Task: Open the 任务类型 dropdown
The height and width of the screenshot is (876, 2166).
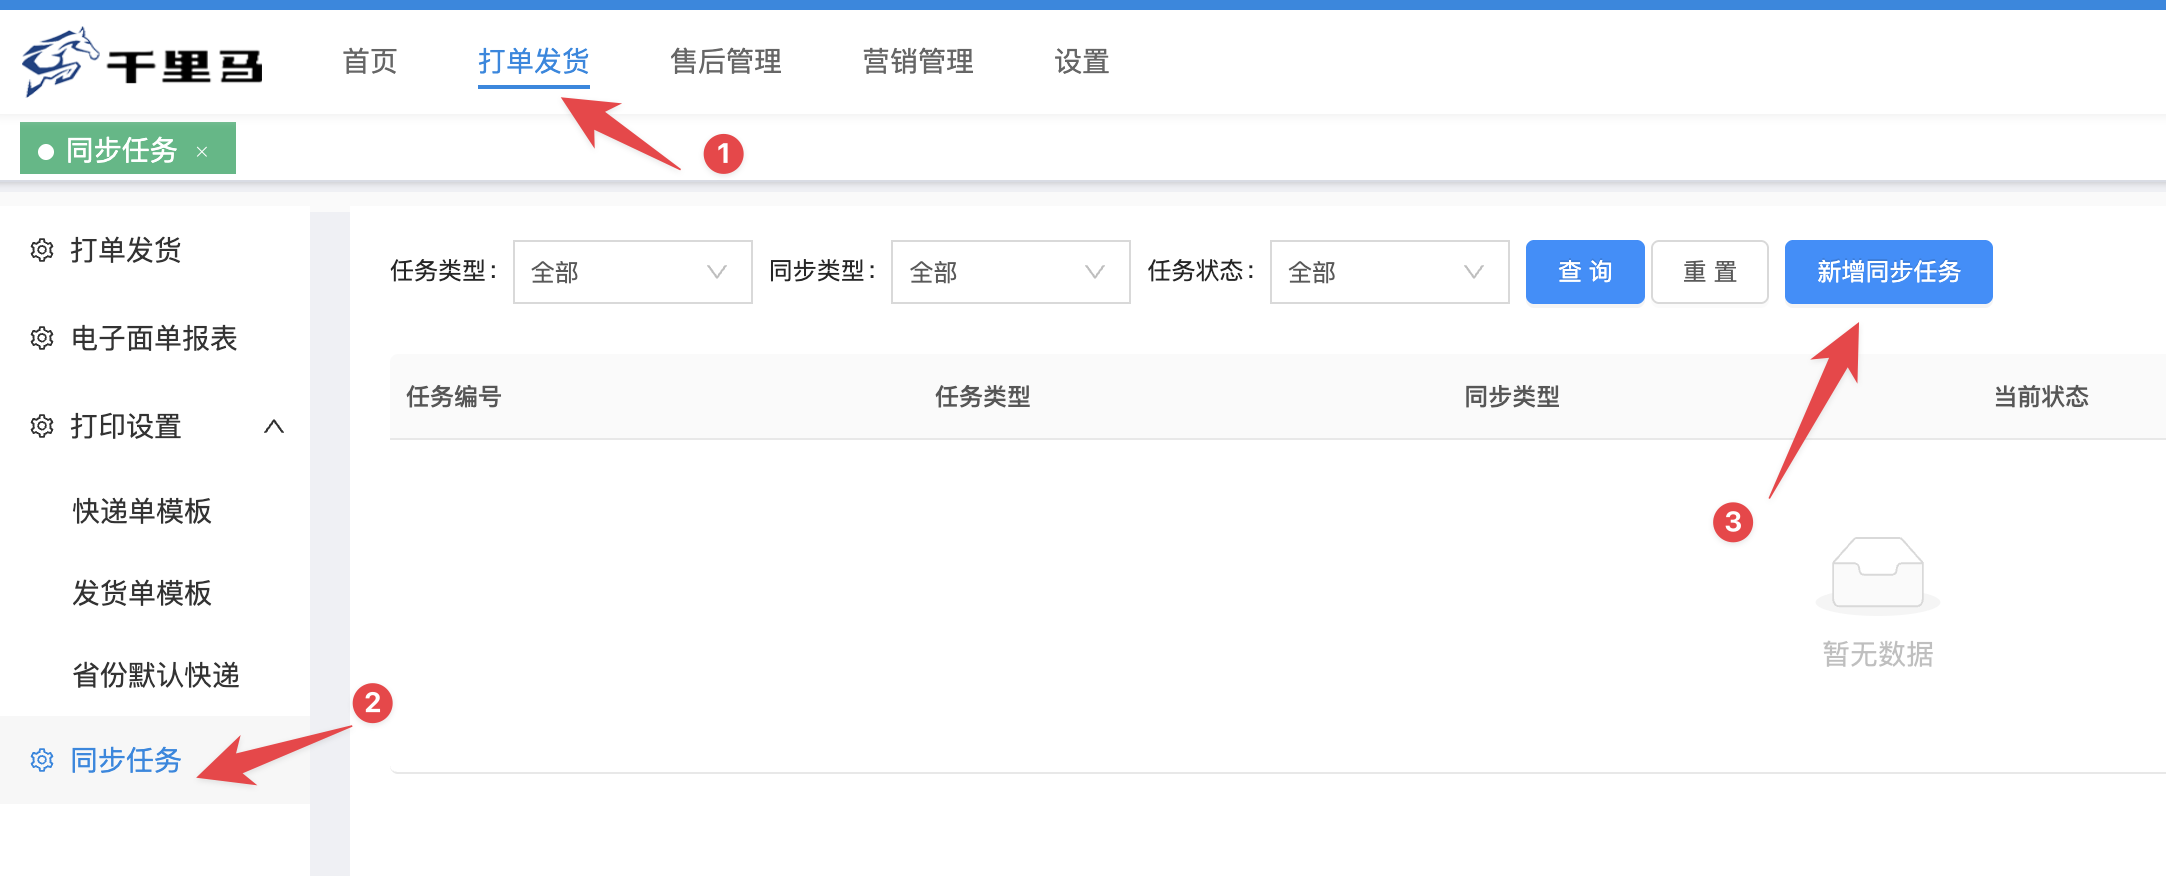Action: click(632, 272)
